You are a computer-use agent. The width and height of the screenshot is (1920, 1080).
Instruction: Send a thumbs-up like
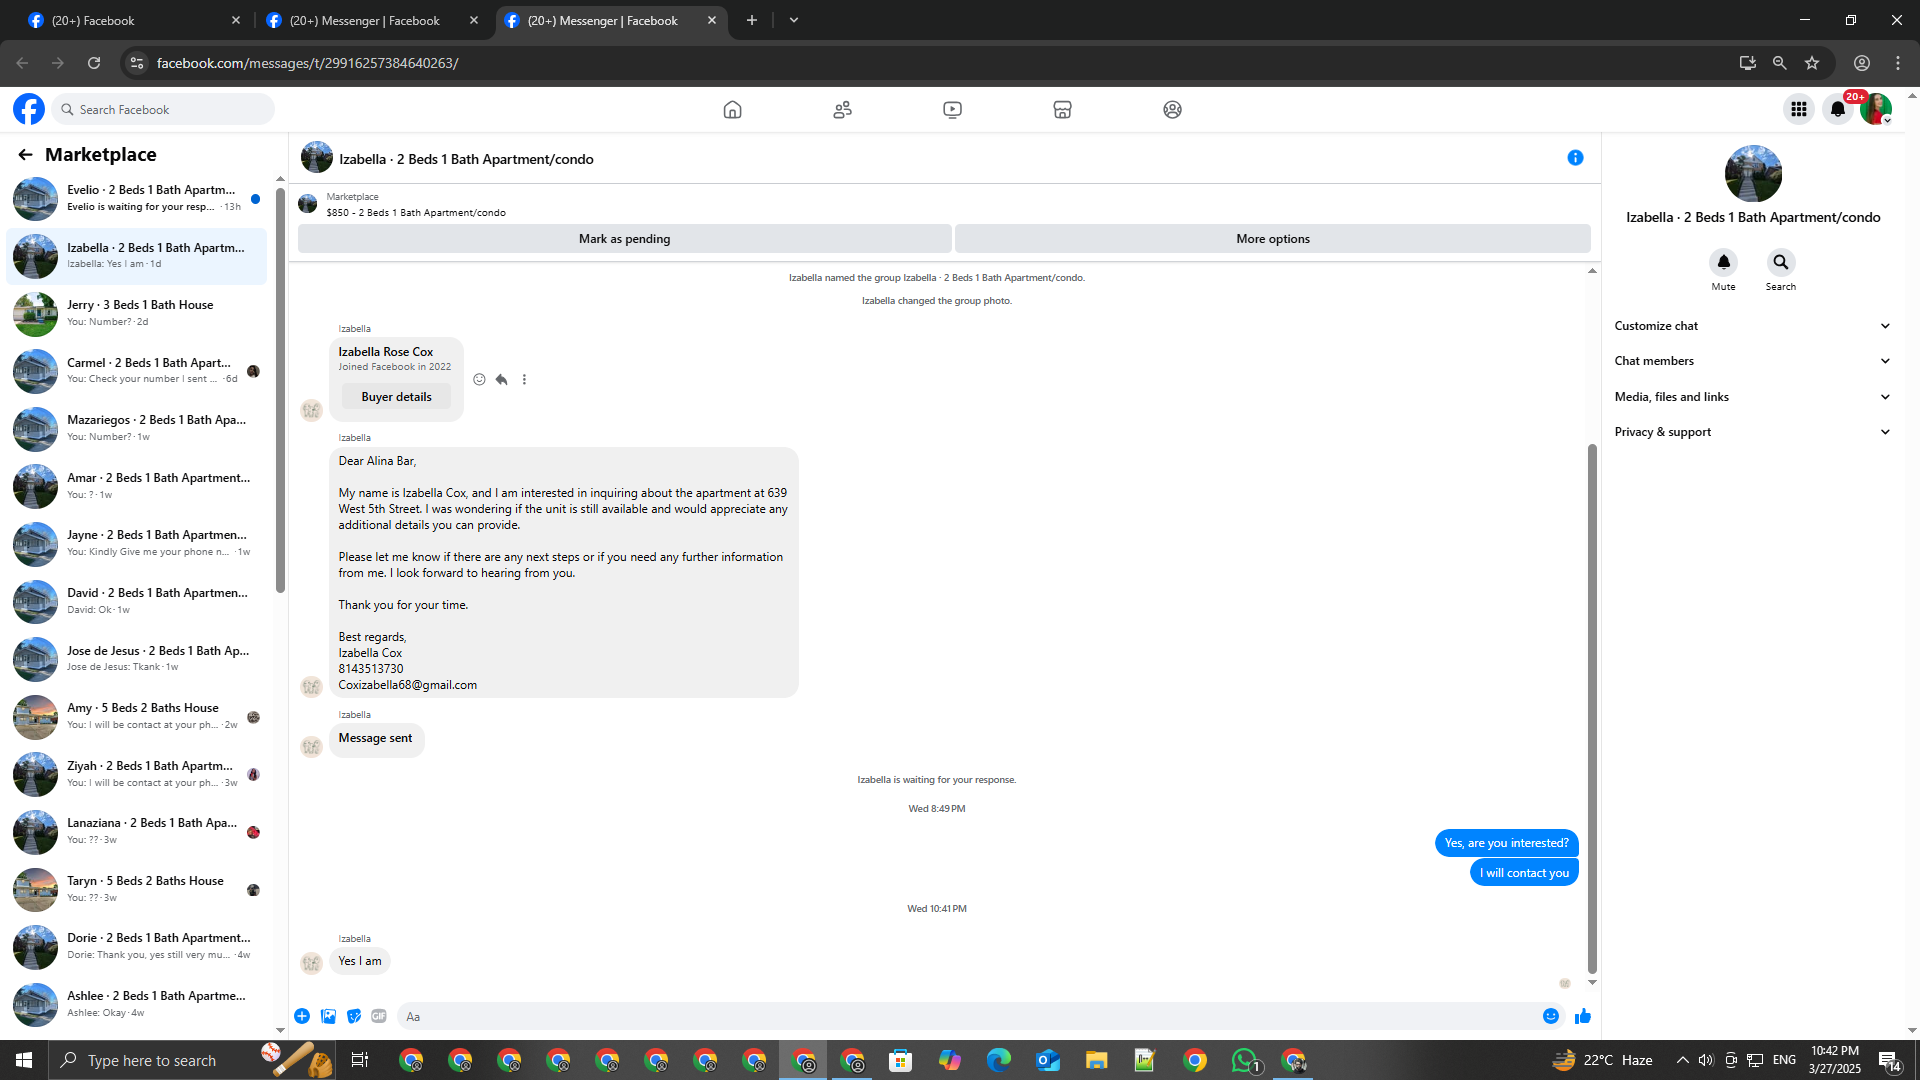pyautogui.click(x=1582, y=1016)
